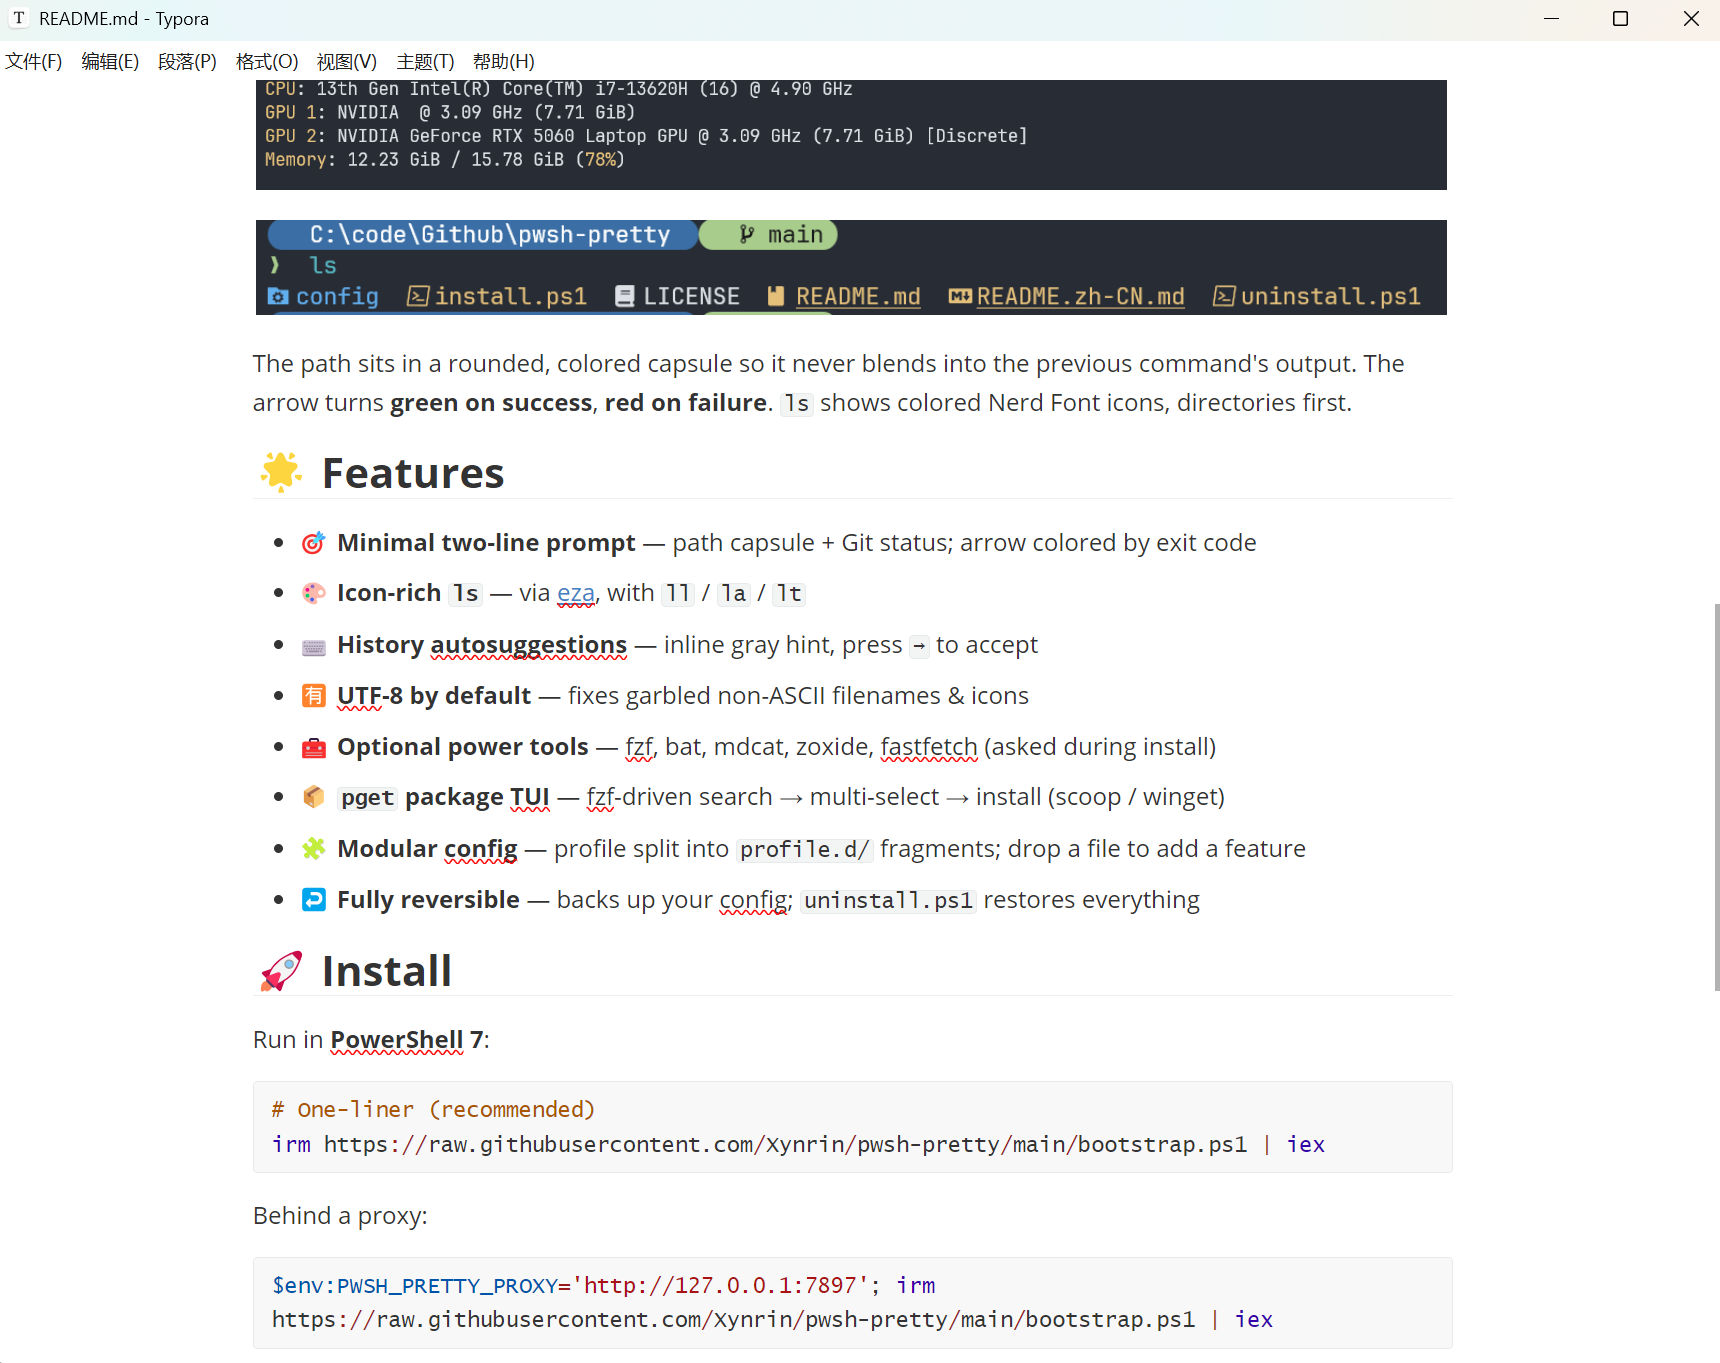Click the 'Minimal two-line prompt' bold text

pyautogui.click(x=486, y=543)
